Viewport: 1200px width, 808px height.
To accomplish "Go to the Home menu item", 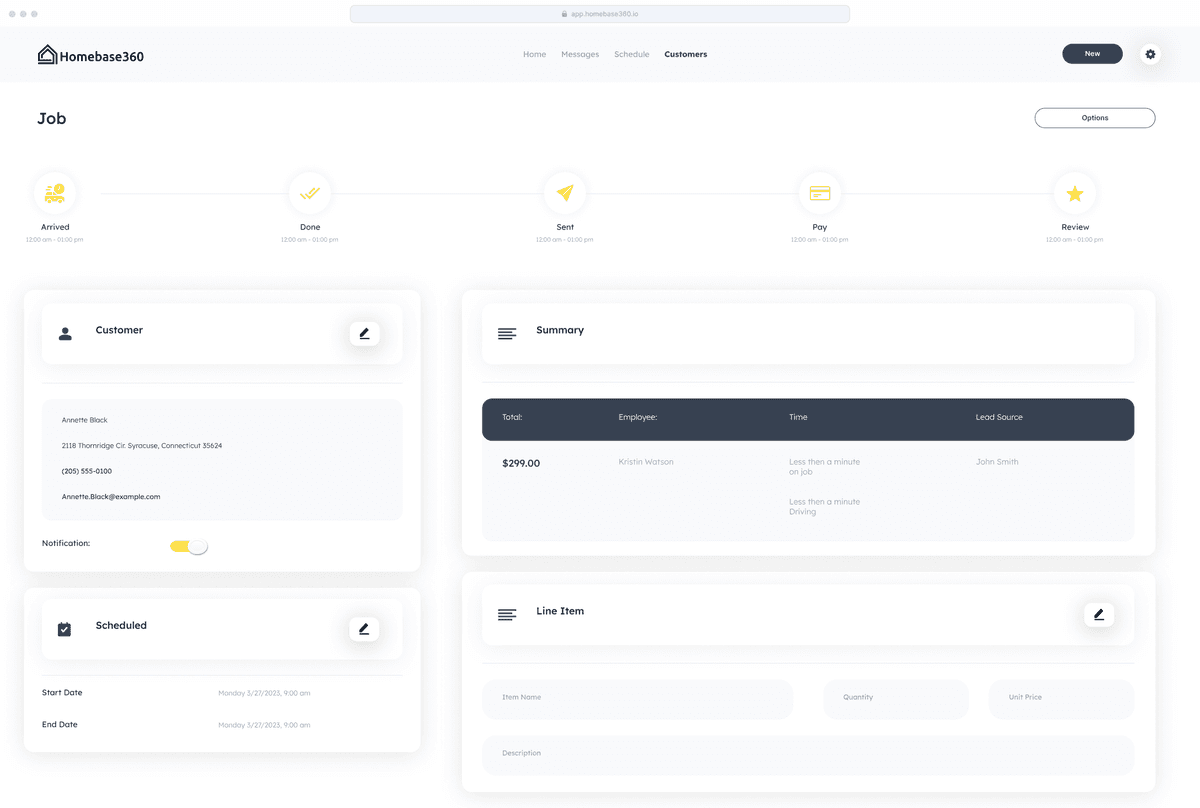I will click(534, 54).
